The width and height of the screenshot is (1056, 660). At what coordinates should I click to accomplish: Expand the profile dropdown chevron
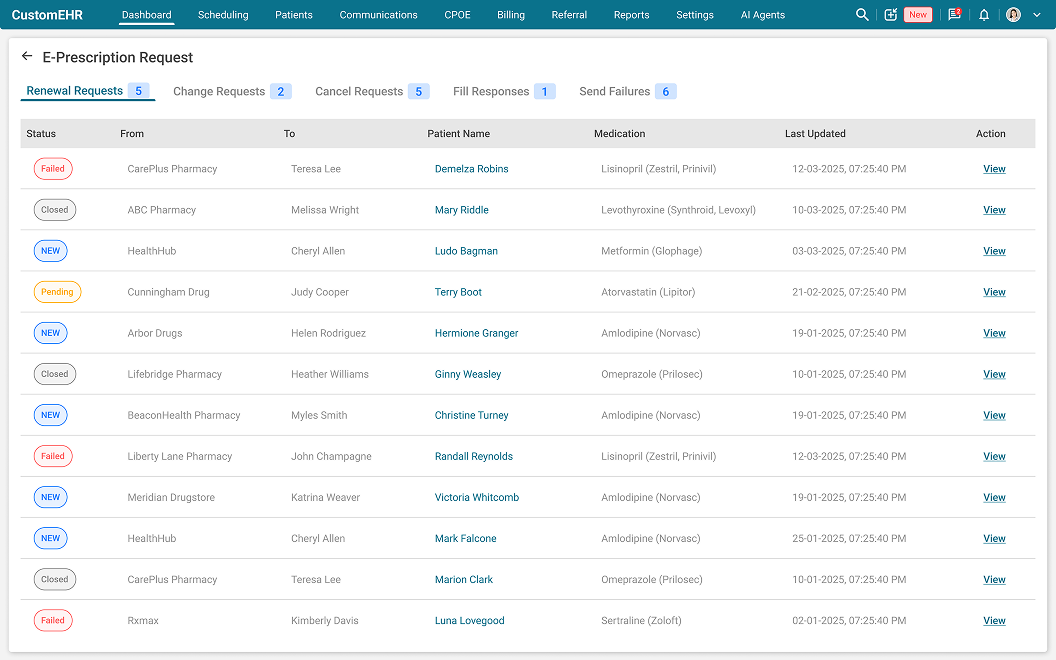tap(1036, 15)
